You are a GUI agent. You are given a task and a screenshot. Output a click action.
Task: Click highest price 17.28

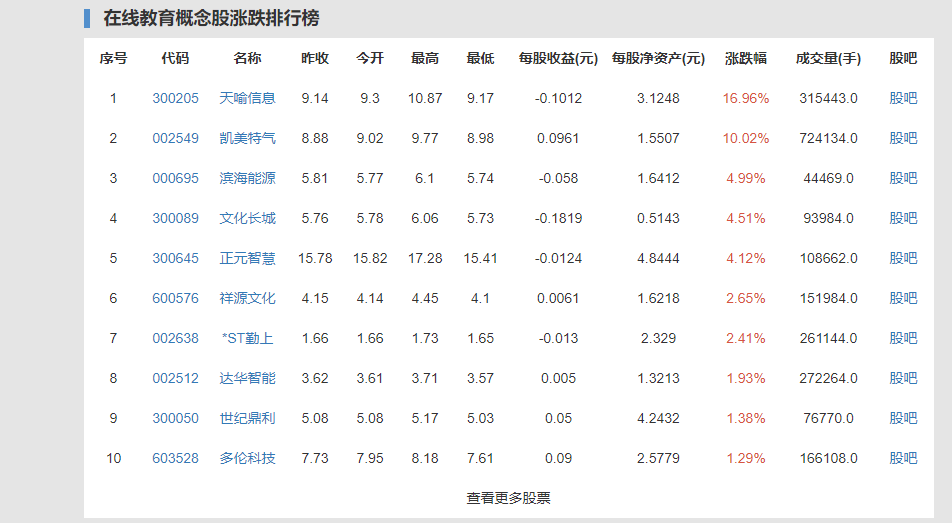[x=425, y=259]
